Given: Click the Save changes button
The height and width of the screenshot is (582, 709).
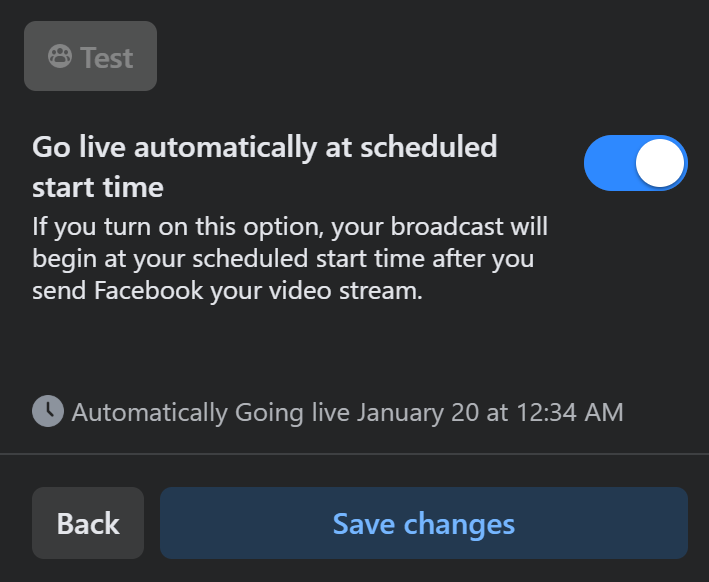Looking at the screenshot, I should coord(424,523).
